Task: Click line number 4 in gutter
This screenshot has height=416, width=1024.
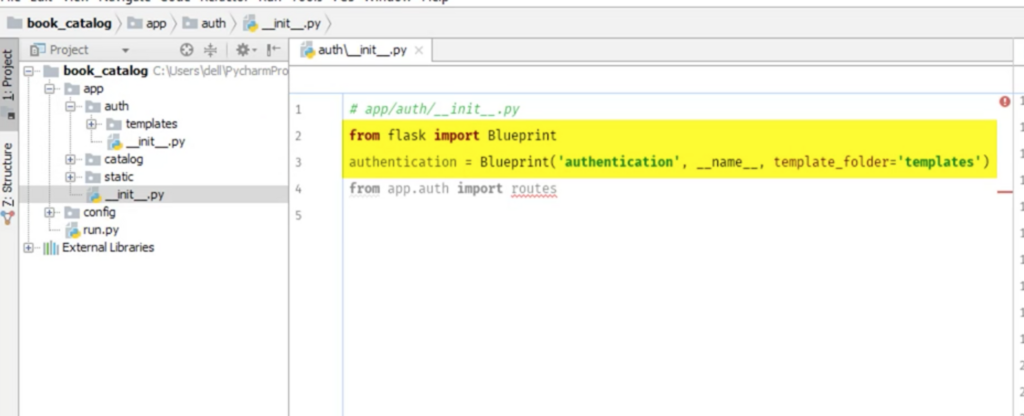Action: pos(298,189)
